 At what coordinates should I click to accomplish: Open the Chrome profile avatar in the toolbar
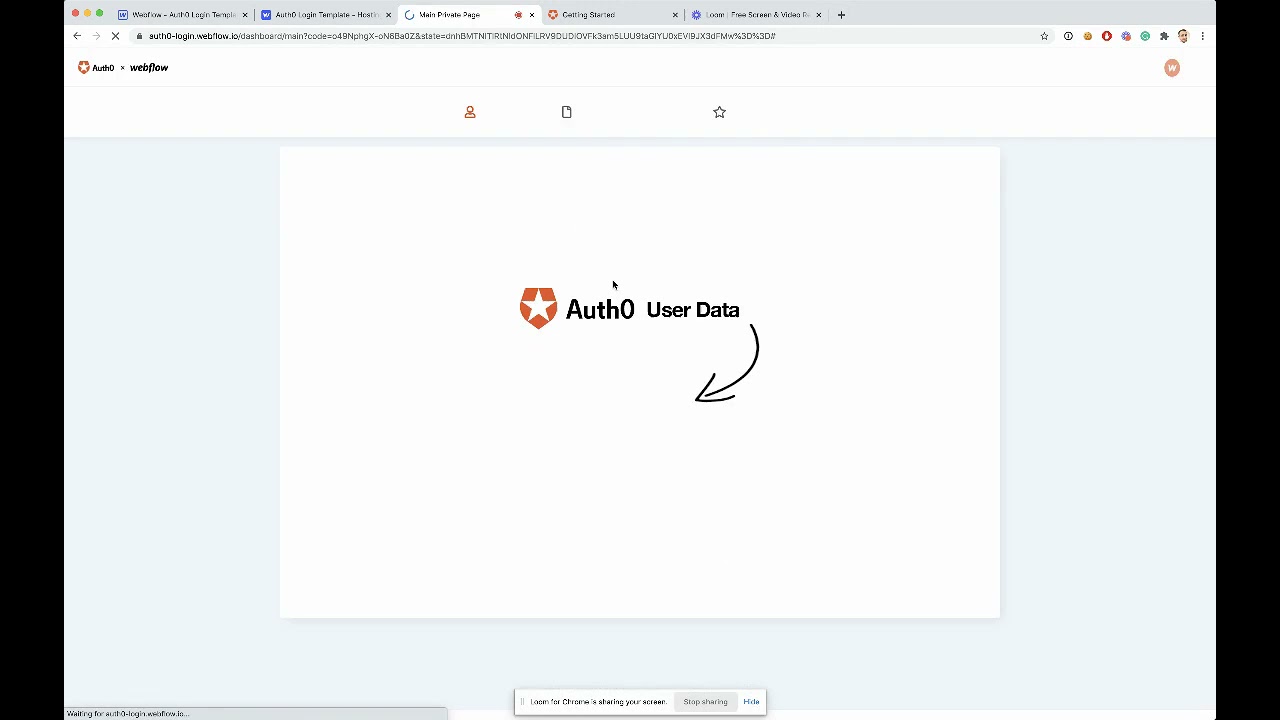click(x=1183, y=36)
